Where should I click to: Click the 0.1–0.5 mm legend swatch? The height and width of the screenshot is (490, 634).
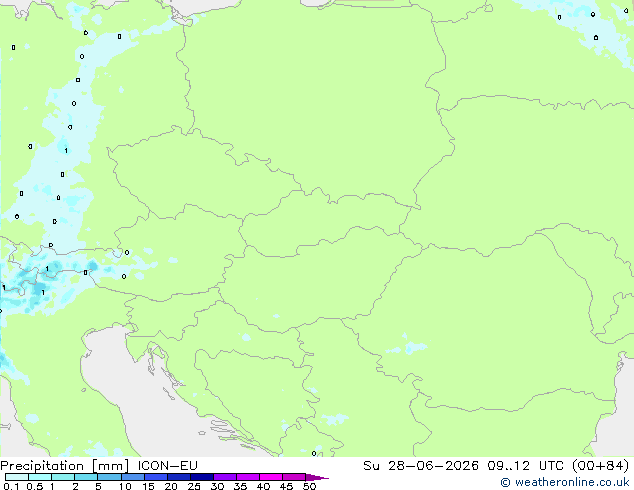(x=17, y=477)
